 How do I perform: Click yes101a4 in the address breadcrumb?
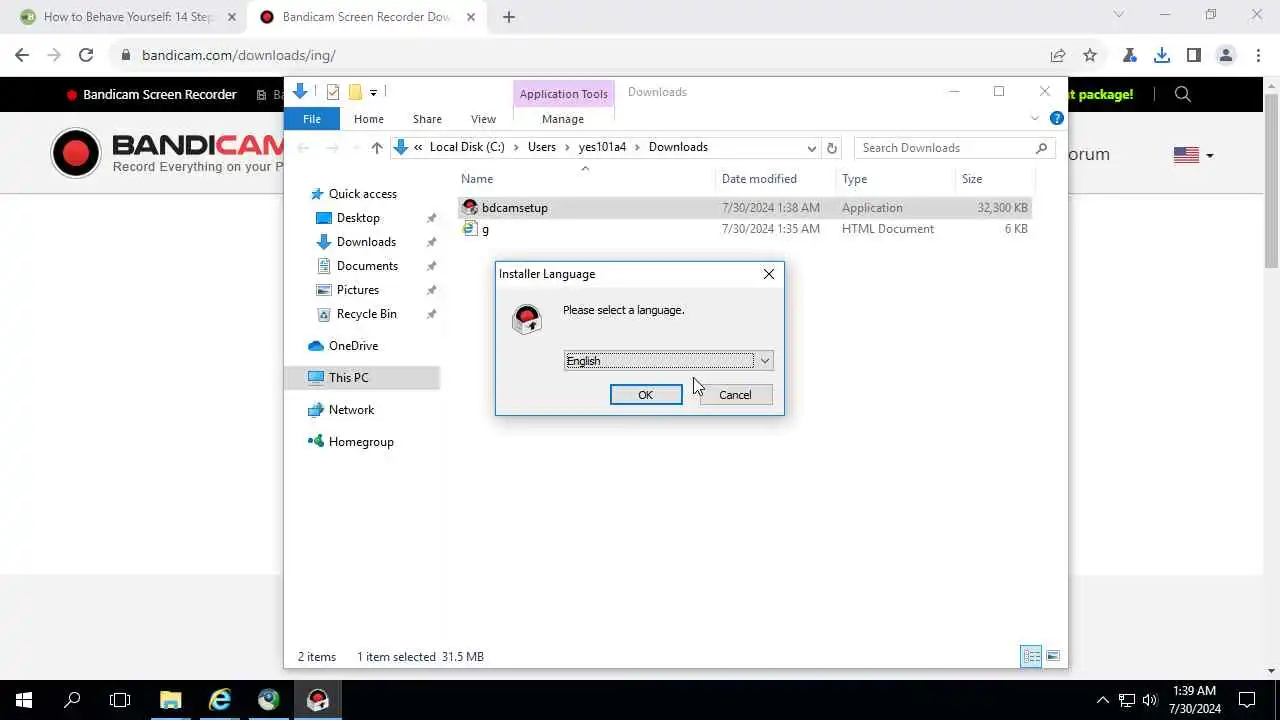click(x=602, y=147)
